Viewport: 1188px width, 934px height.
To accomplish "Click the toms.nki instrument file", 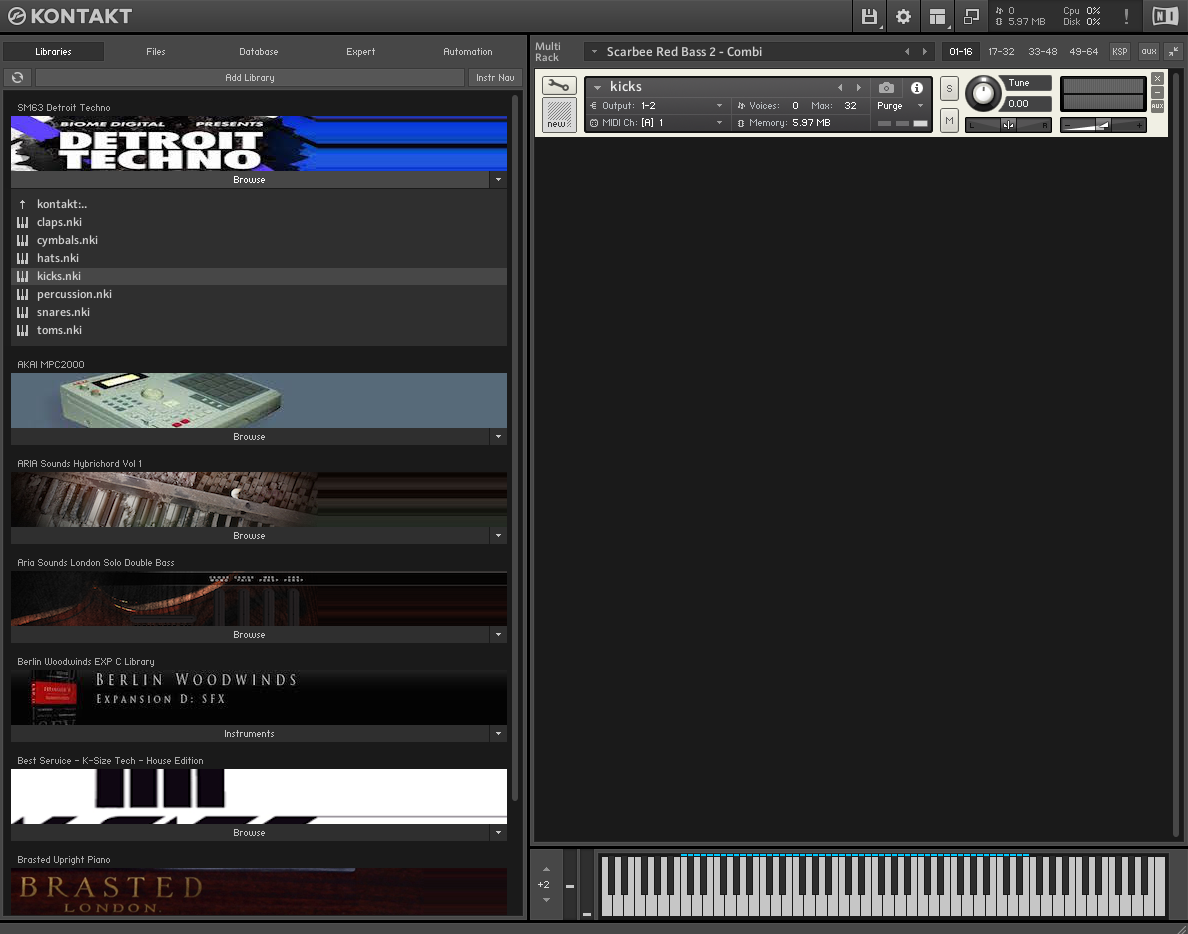I will click(x=259, y=330).
